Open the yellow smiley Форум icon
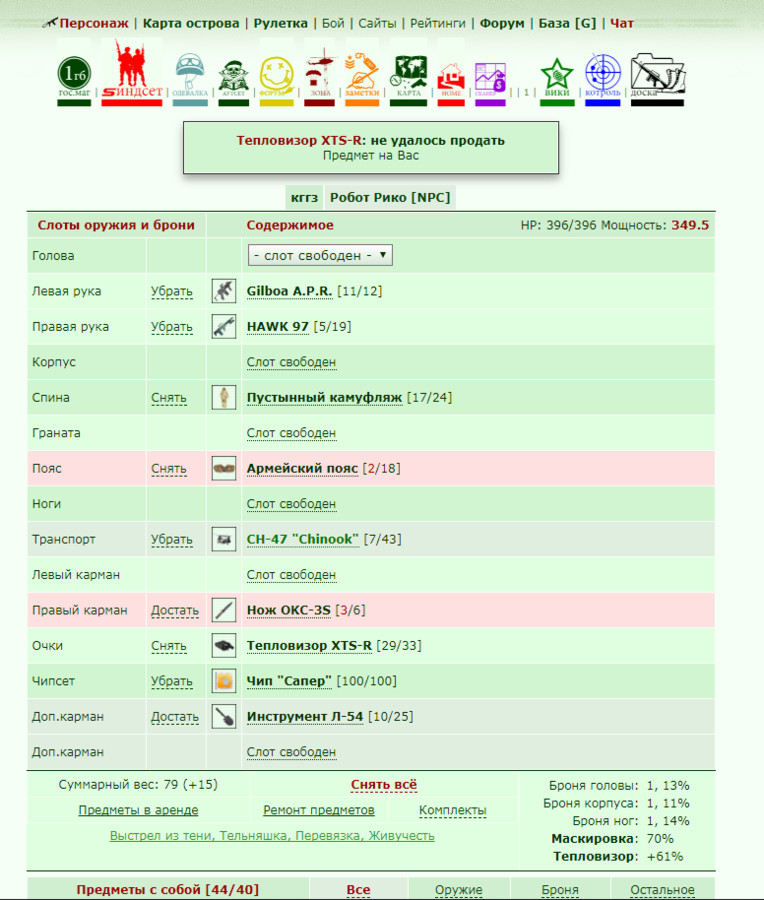The image size is (764, 900). (276, 79)
